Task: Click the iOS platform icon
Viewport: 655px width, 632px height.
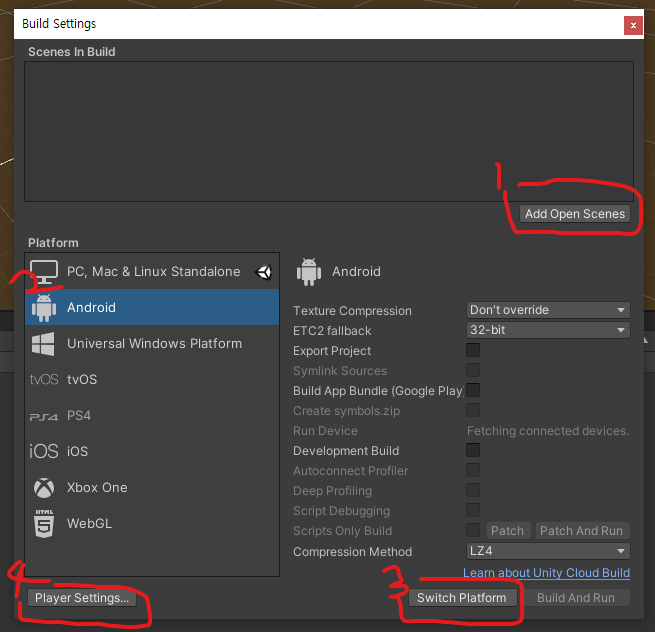Action: (44, 452)
